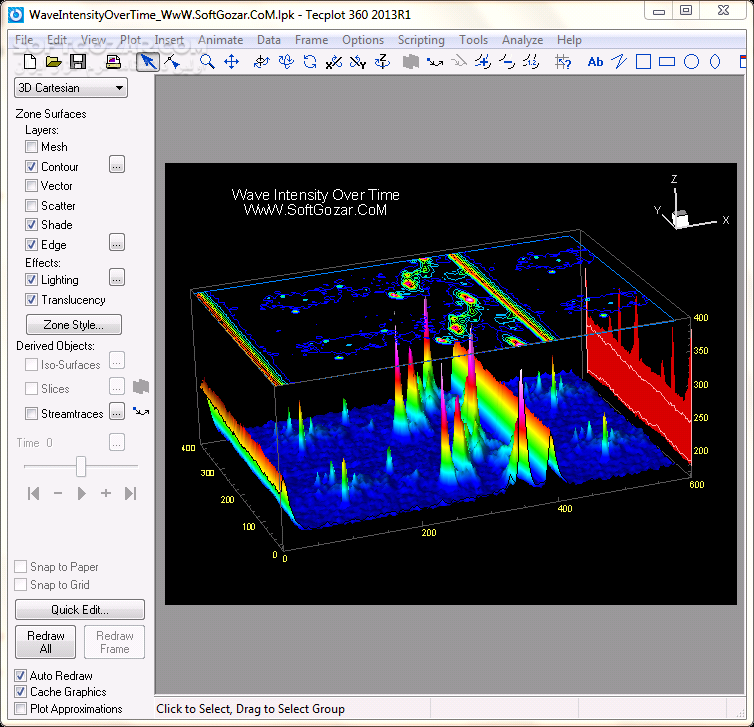754x727 pixels.
Task: Toggle the Lighting effect checkbox
Action: (31, 279)
